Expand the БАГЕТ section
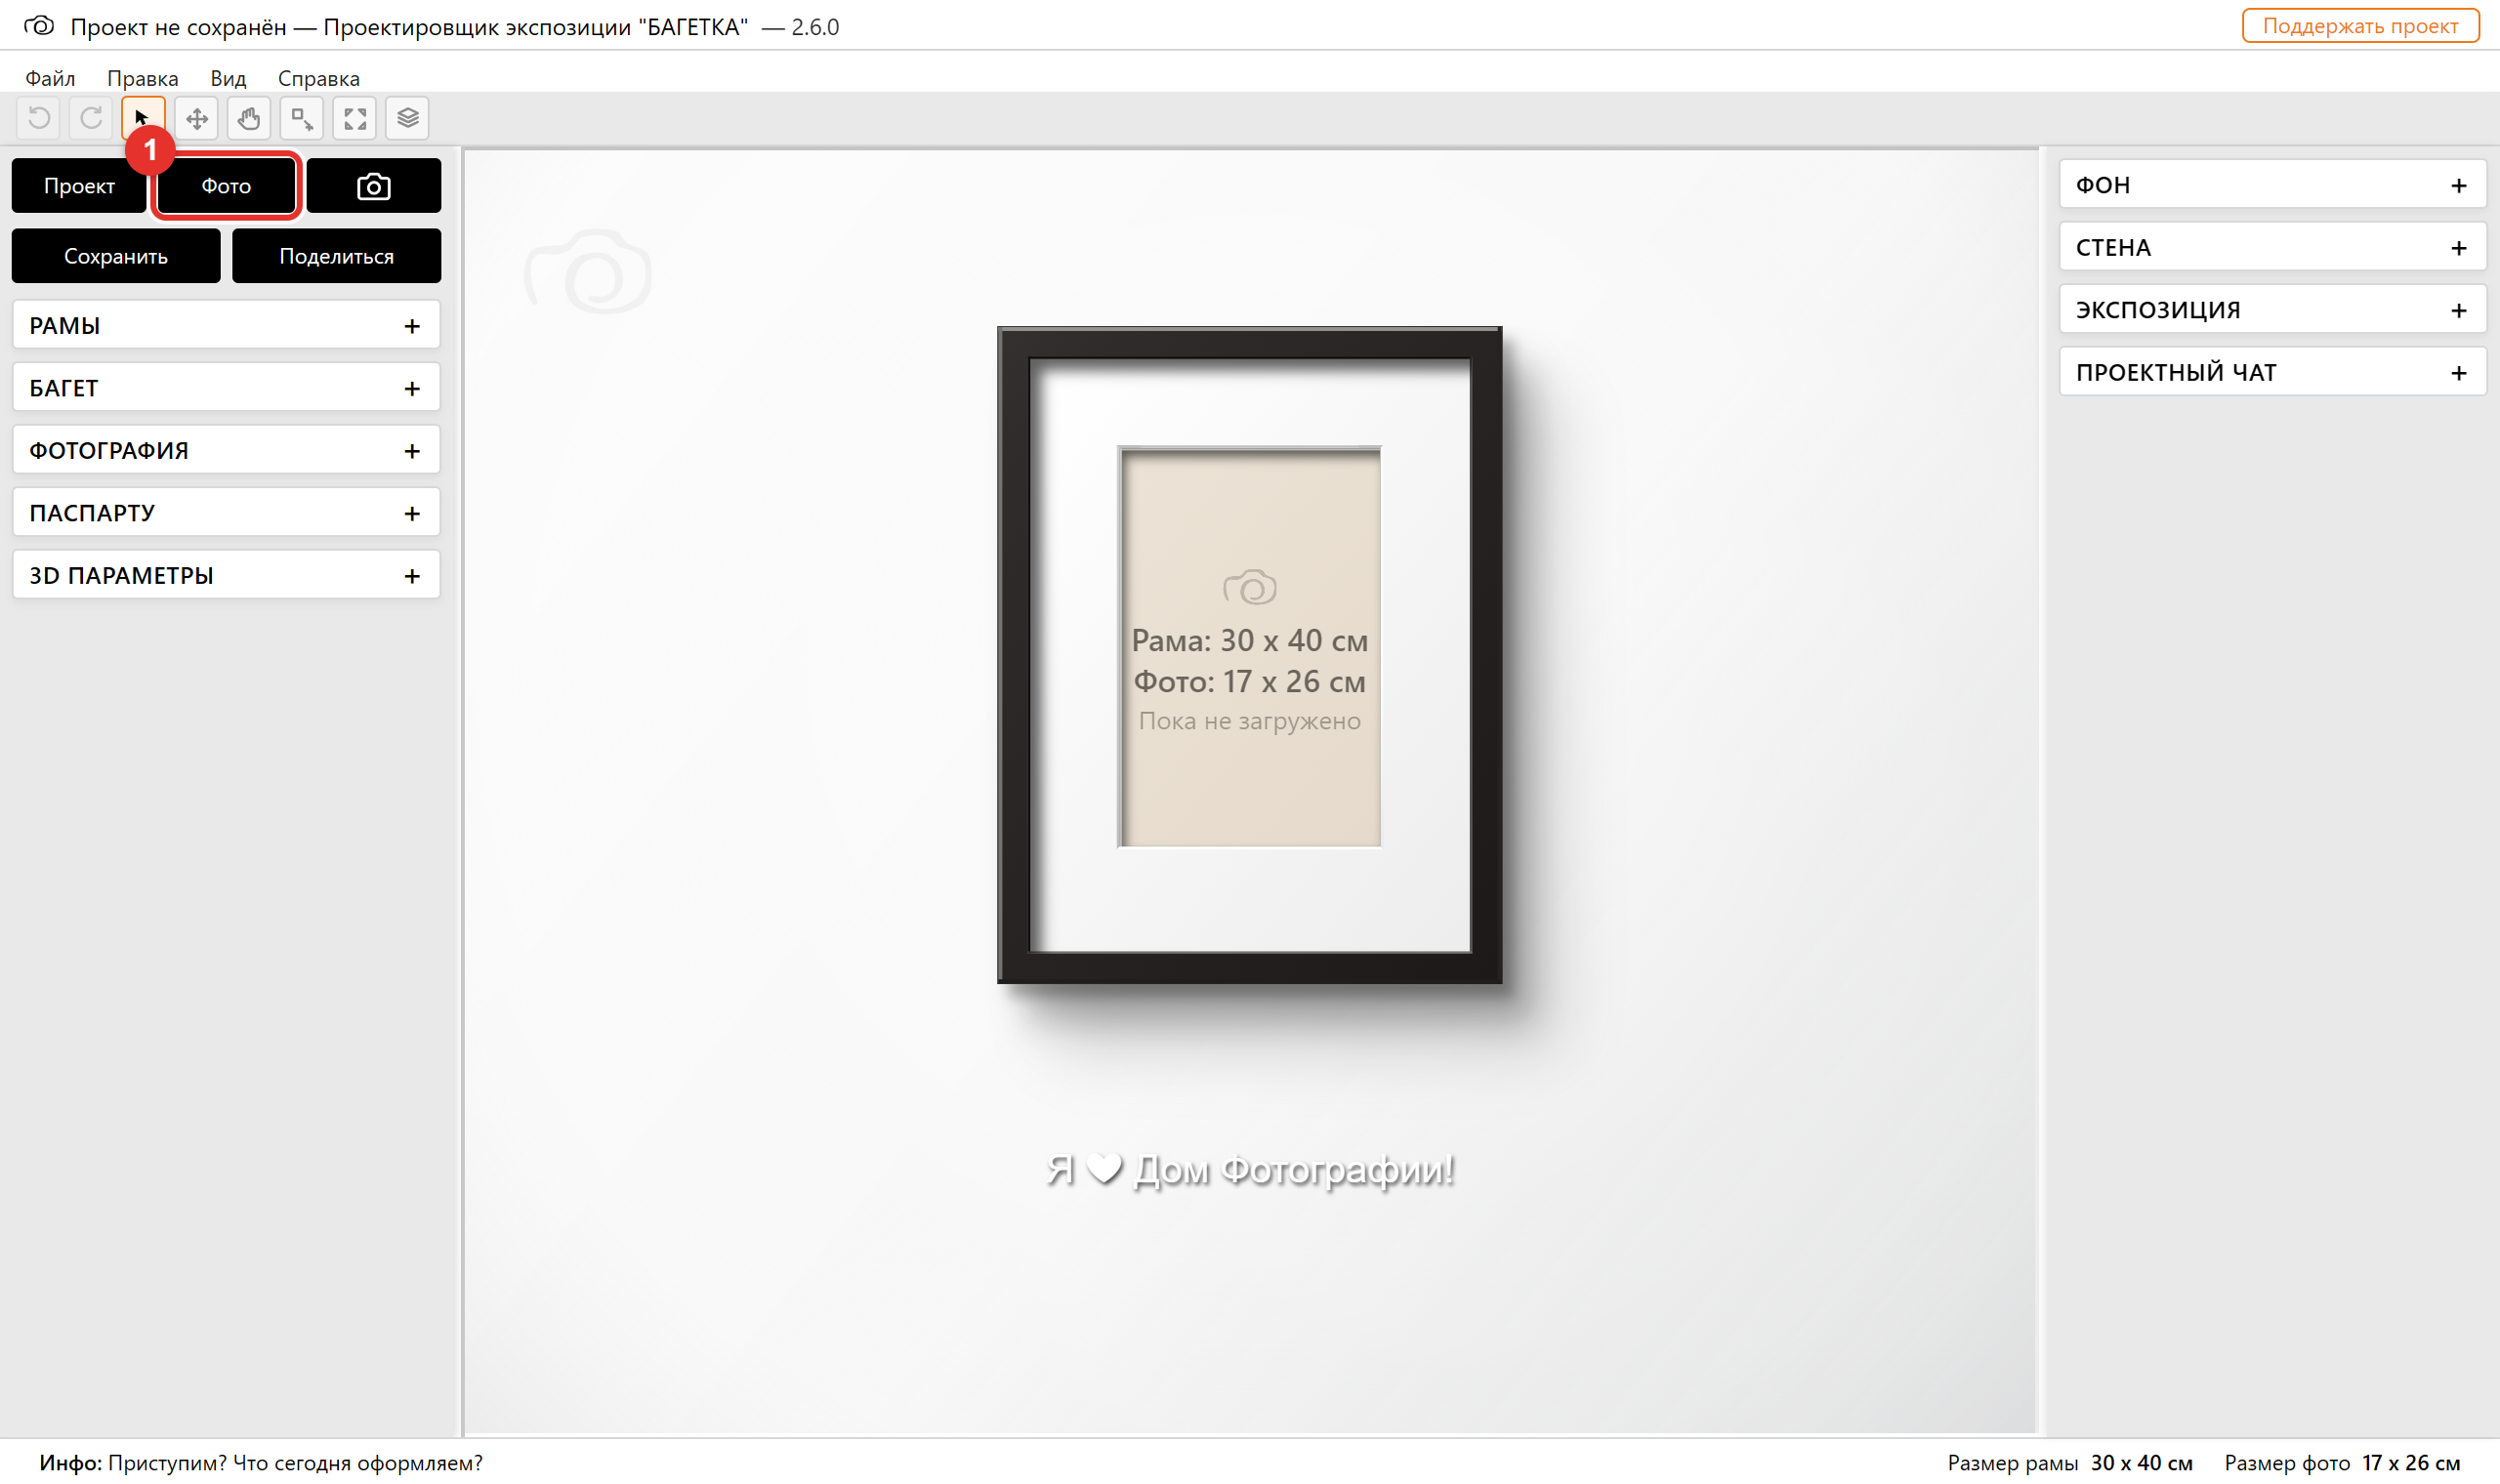The width and height of the screenshot is (2500, 1484). (x=226, y=388)
